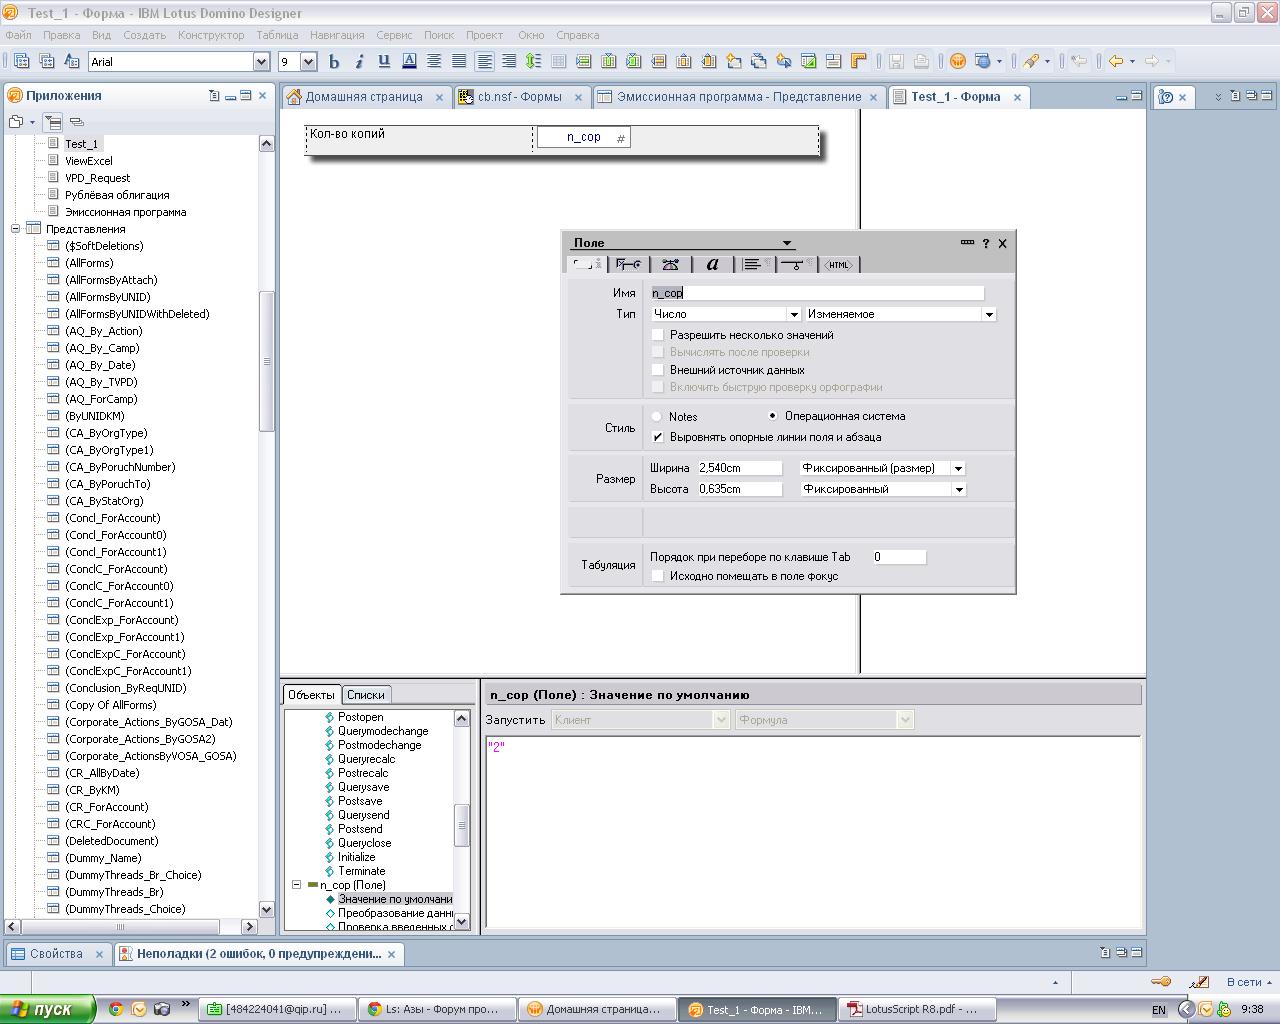Open the font tab in Поле properties
1280x1024 pixels.
(x=712, y=264)
